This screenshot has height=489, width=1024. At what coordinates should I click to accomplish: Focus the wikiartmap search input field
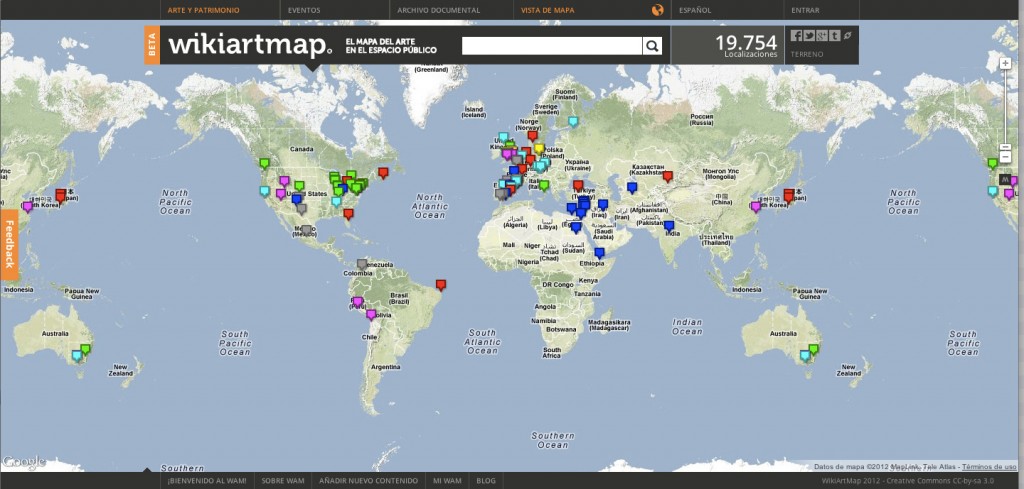tap(551, 46)
